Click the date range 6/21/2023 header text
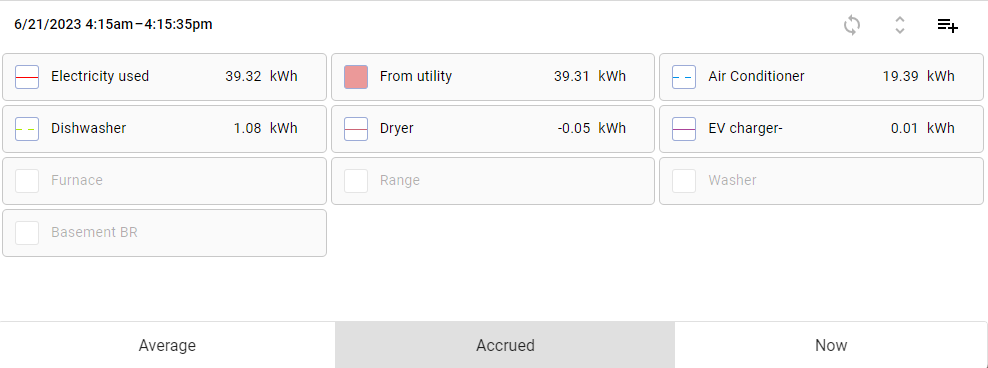 tap(113, 25)
